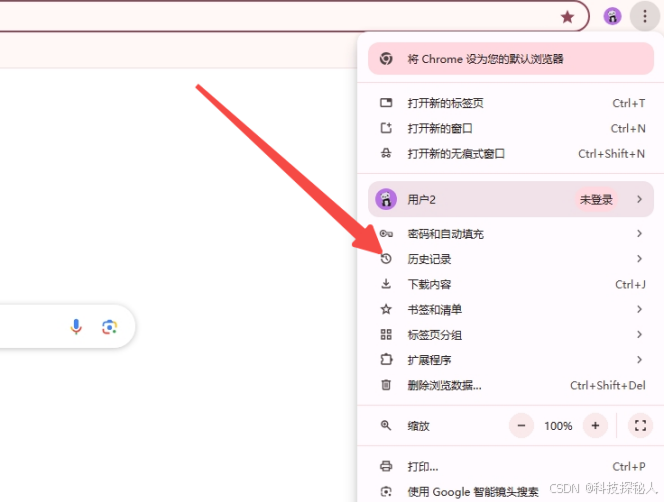
Task: Open the profile avatar in toolbar
Action: click(612, 17)
